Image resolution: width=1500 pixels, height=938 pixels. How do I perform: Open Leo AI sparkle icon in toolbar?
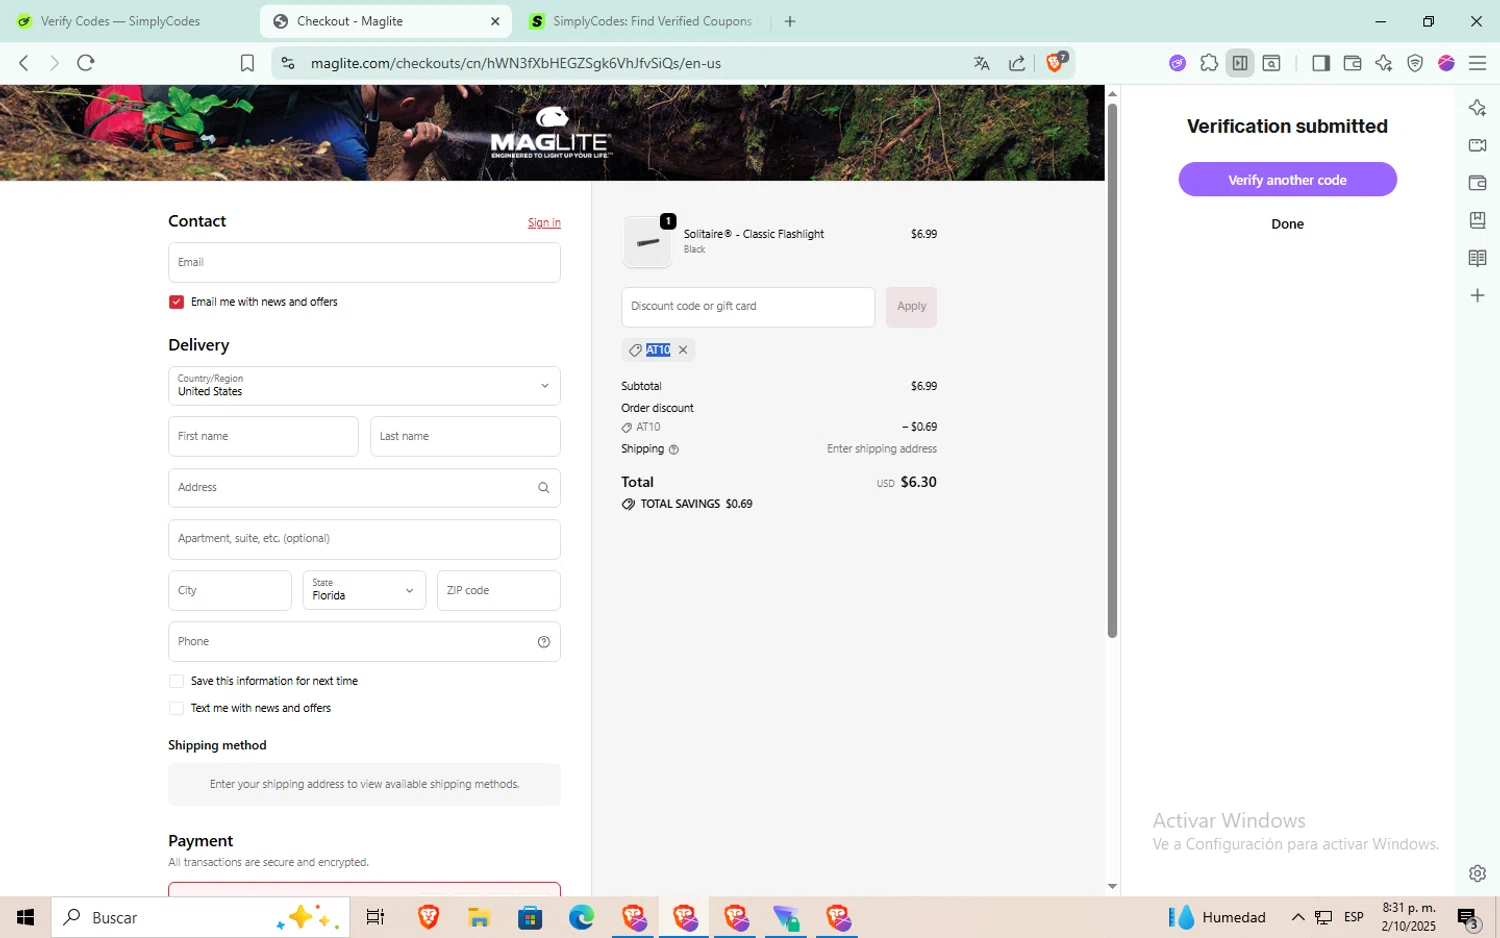click(1384, 63)
